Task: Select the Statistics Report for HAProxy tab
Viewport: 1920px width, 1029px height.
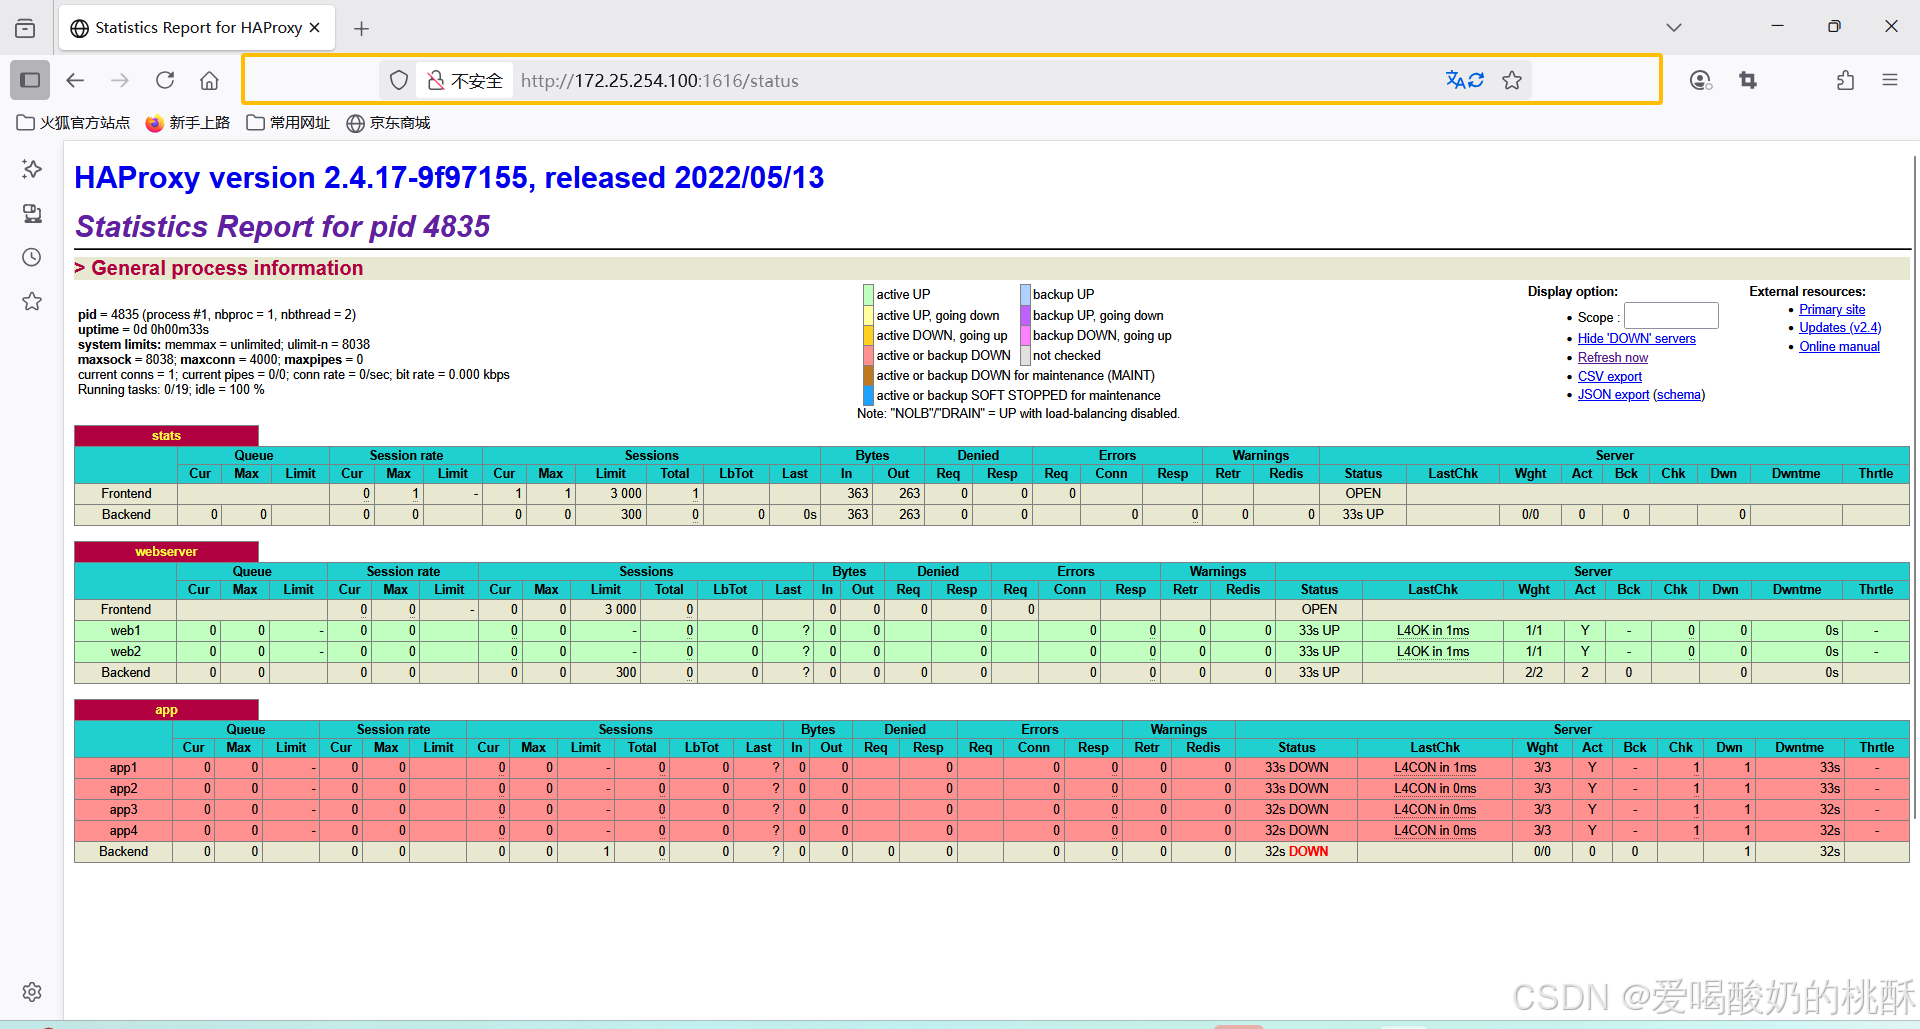Action: [198, 28]
